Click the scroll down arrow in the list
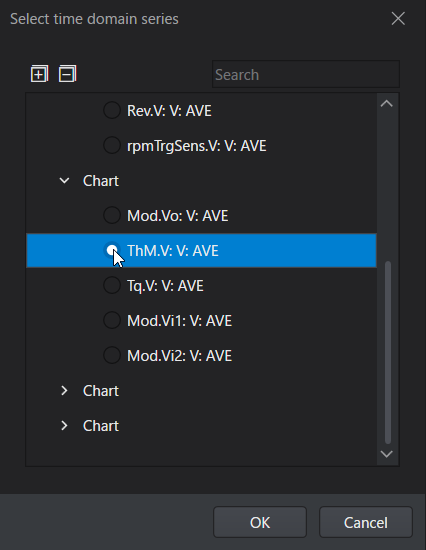This screenshot has height=550, width=426. pyautogui.click(x=387, y=454)
